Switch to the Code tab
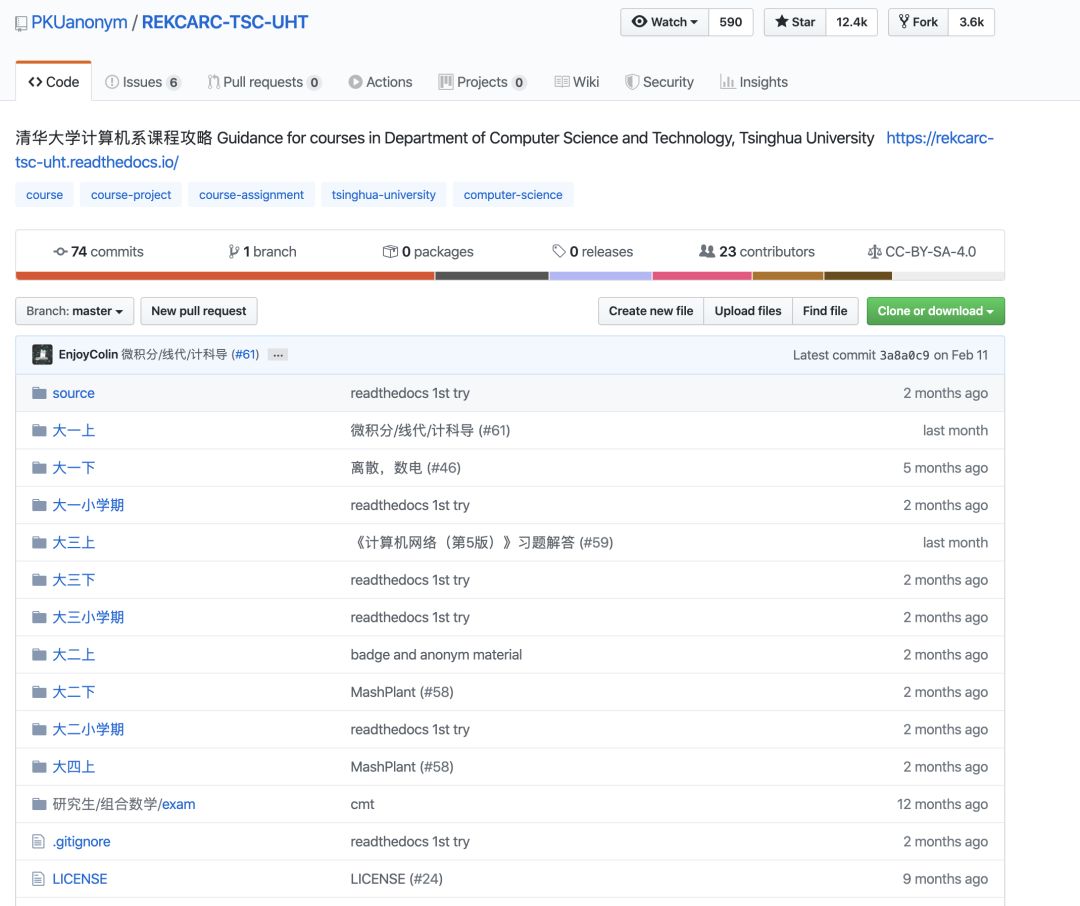 pos(54,82)
